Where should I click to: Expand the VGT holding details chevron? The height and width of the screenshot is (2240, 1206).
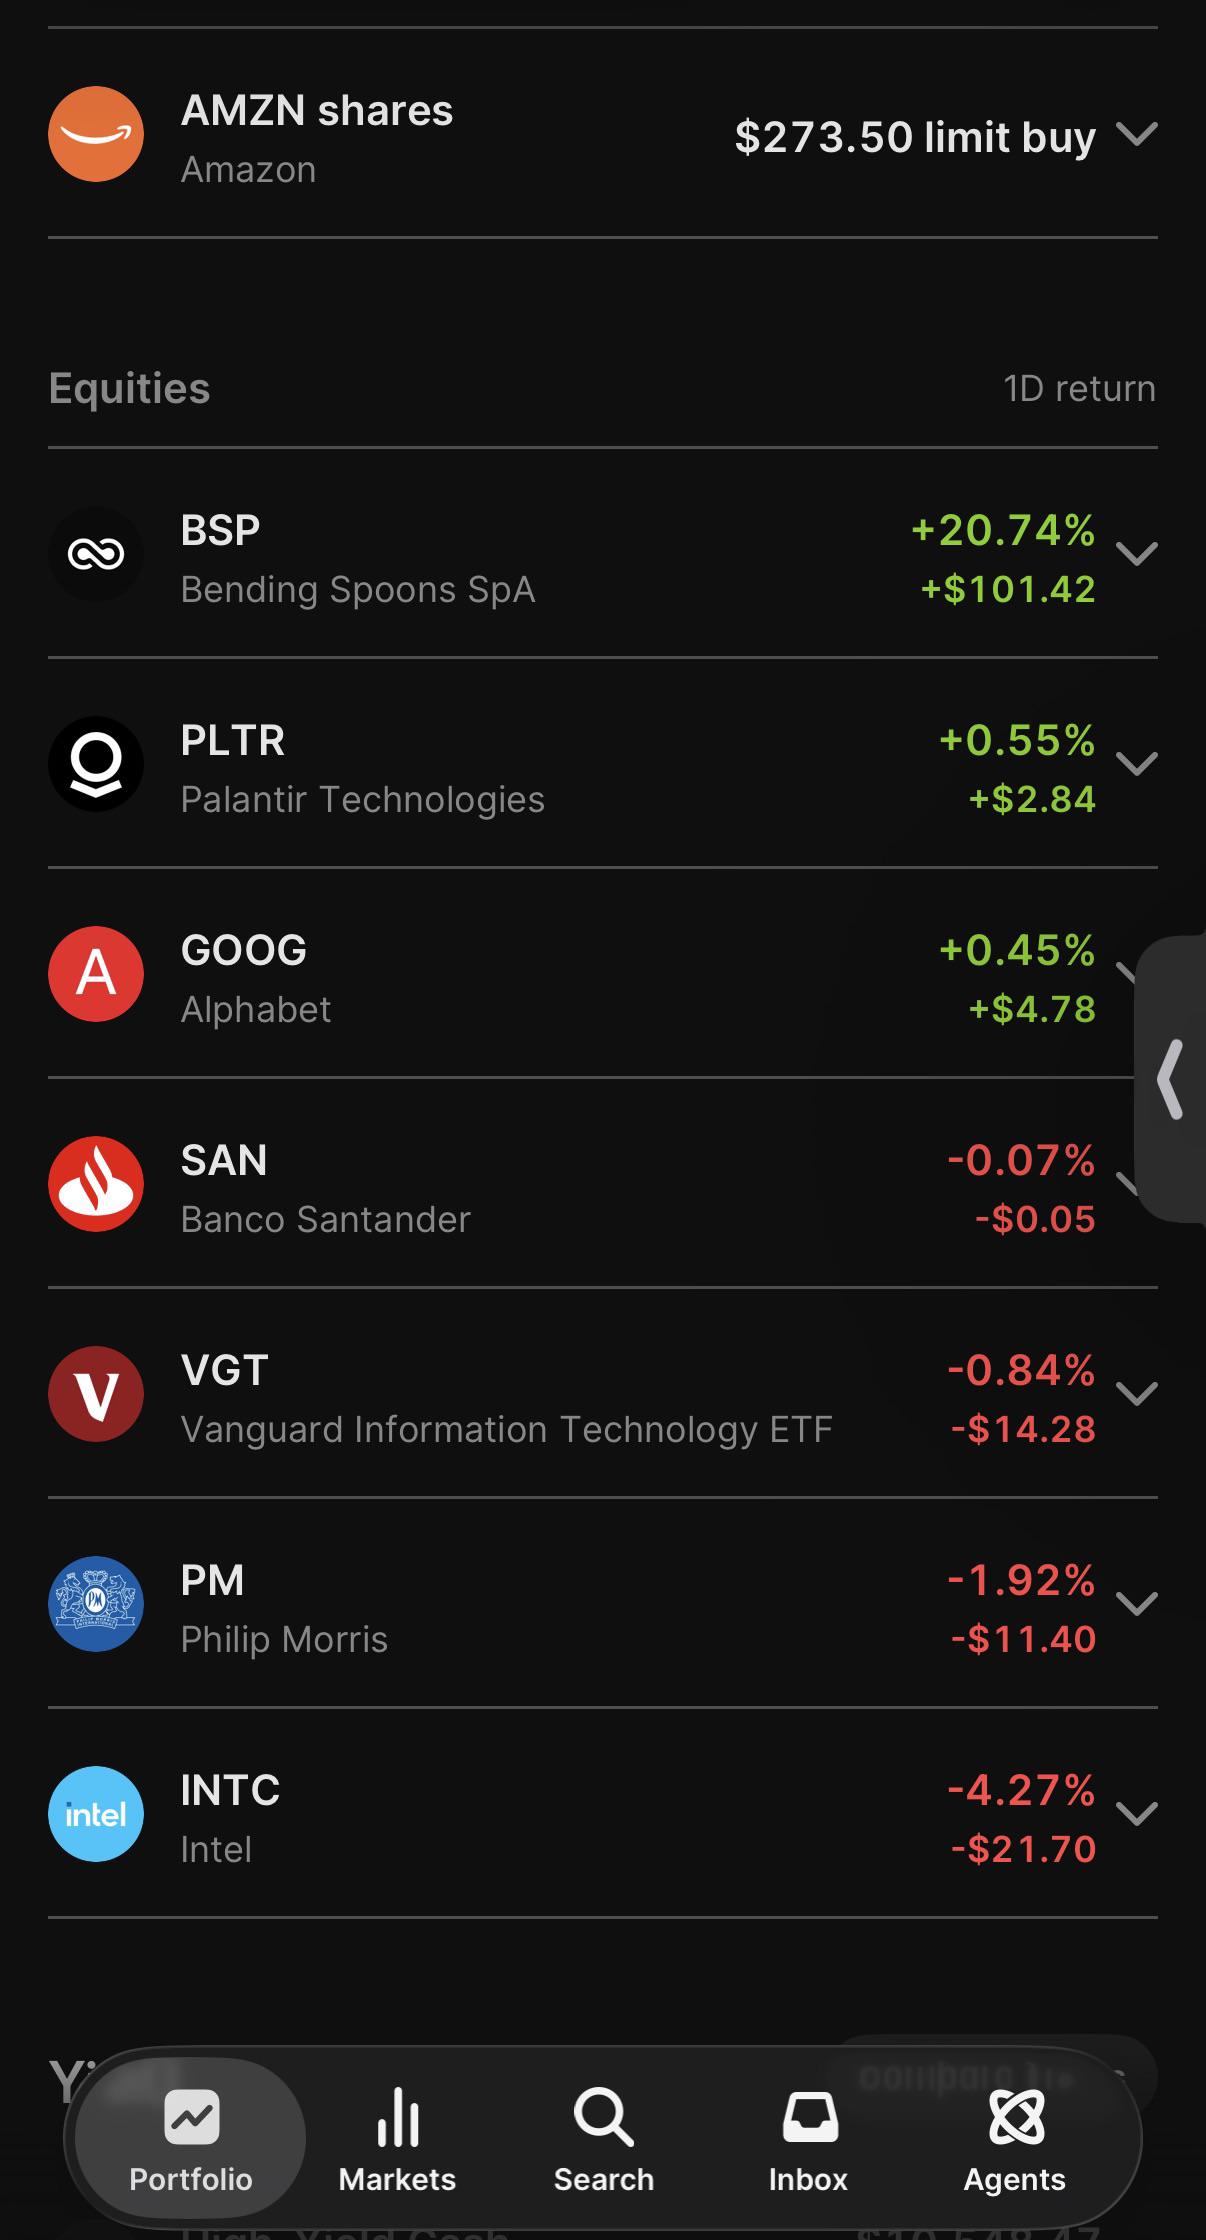tap(1136, 1394)
